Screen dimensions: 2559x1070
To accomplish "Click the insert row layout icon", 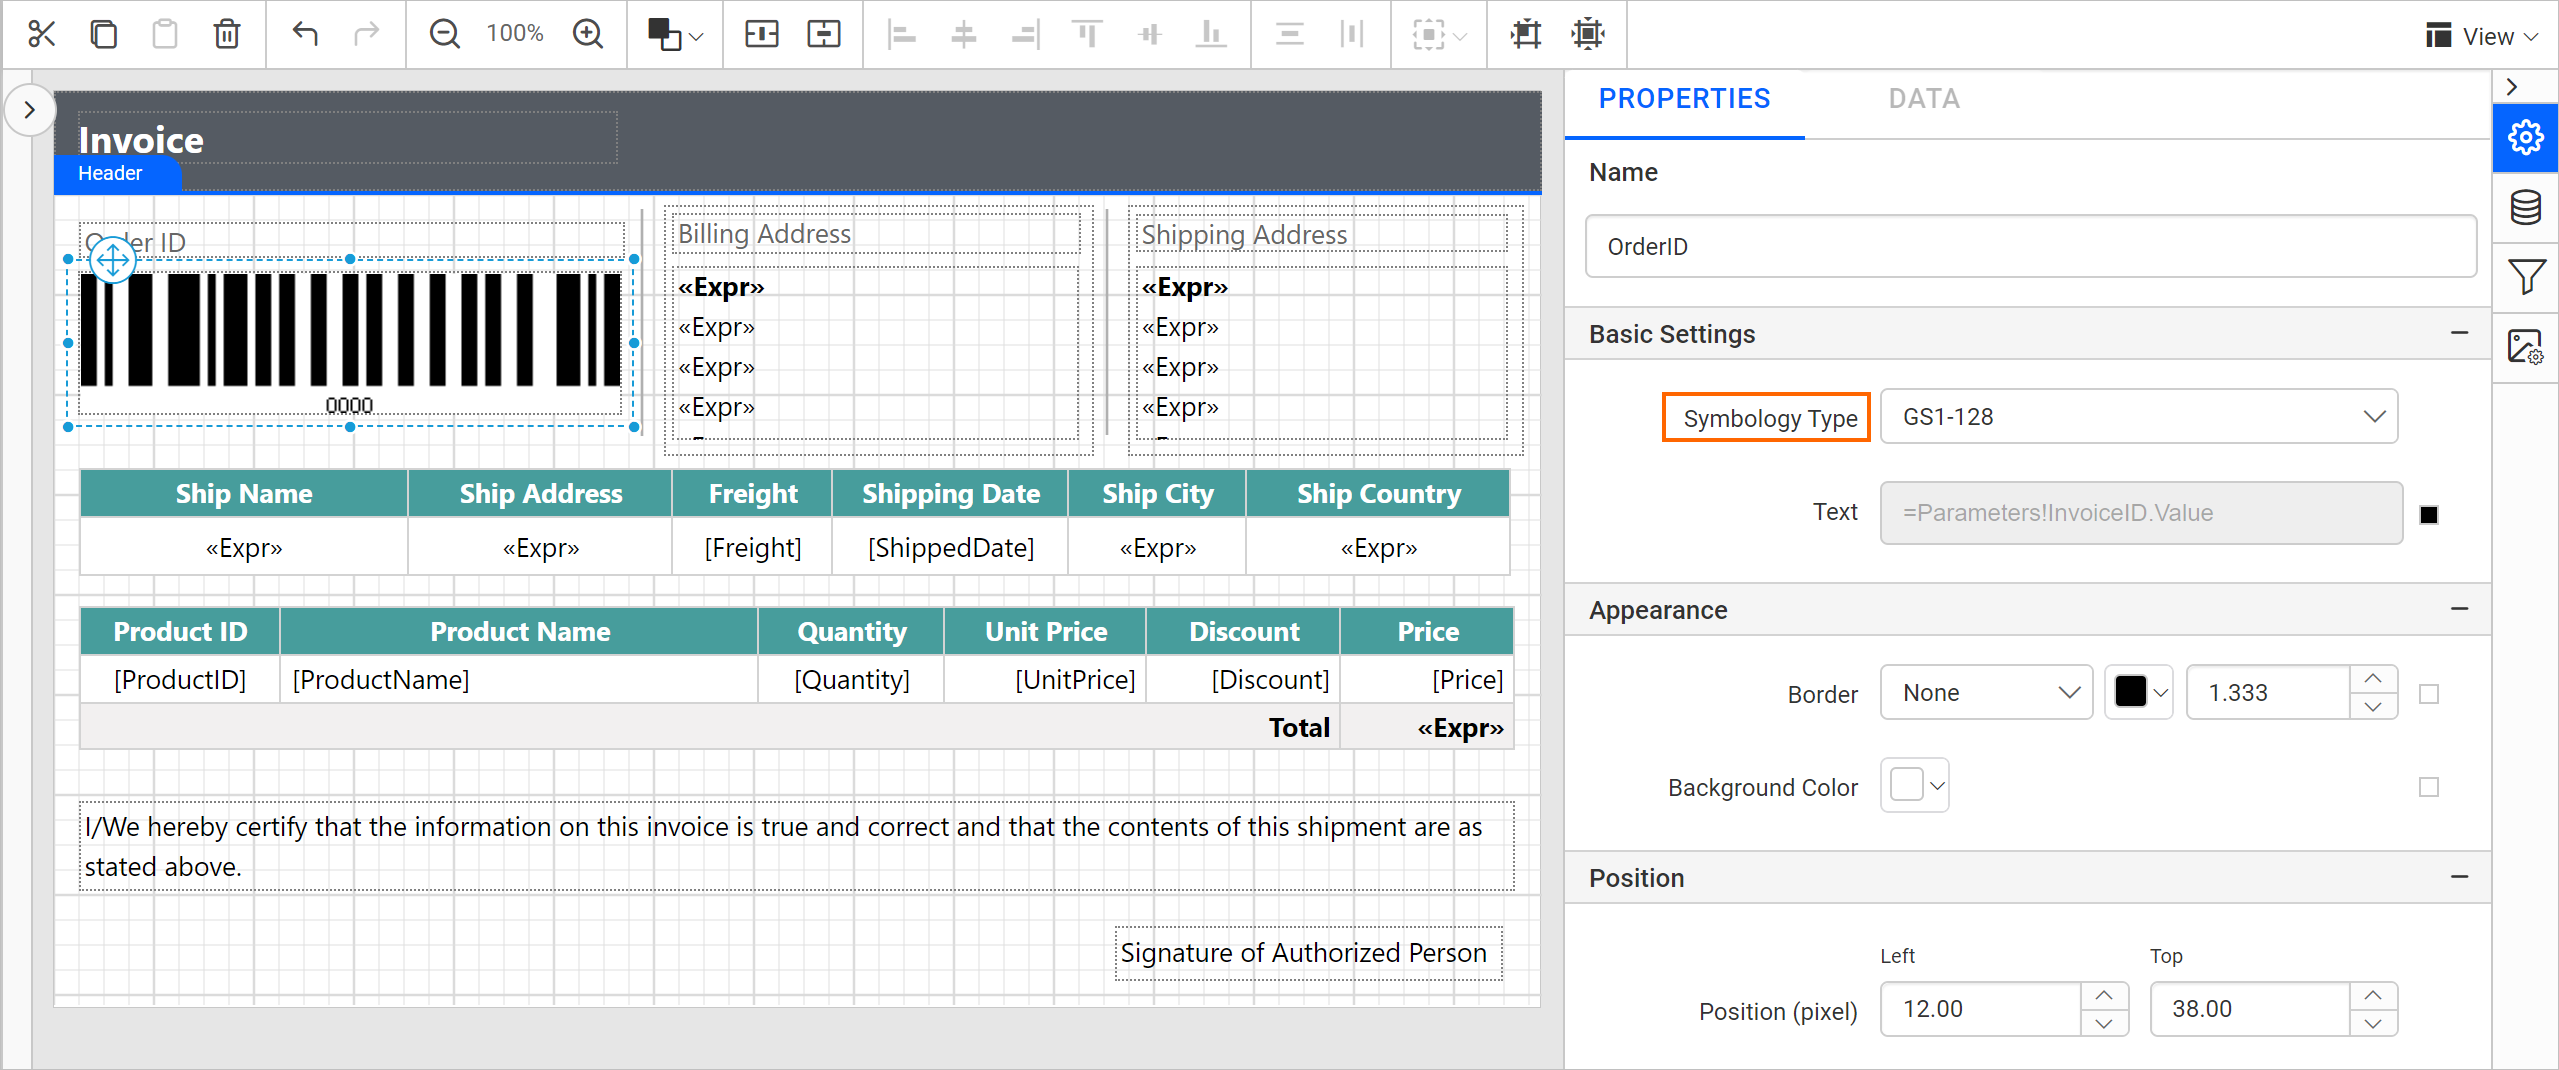I will 824,34.
